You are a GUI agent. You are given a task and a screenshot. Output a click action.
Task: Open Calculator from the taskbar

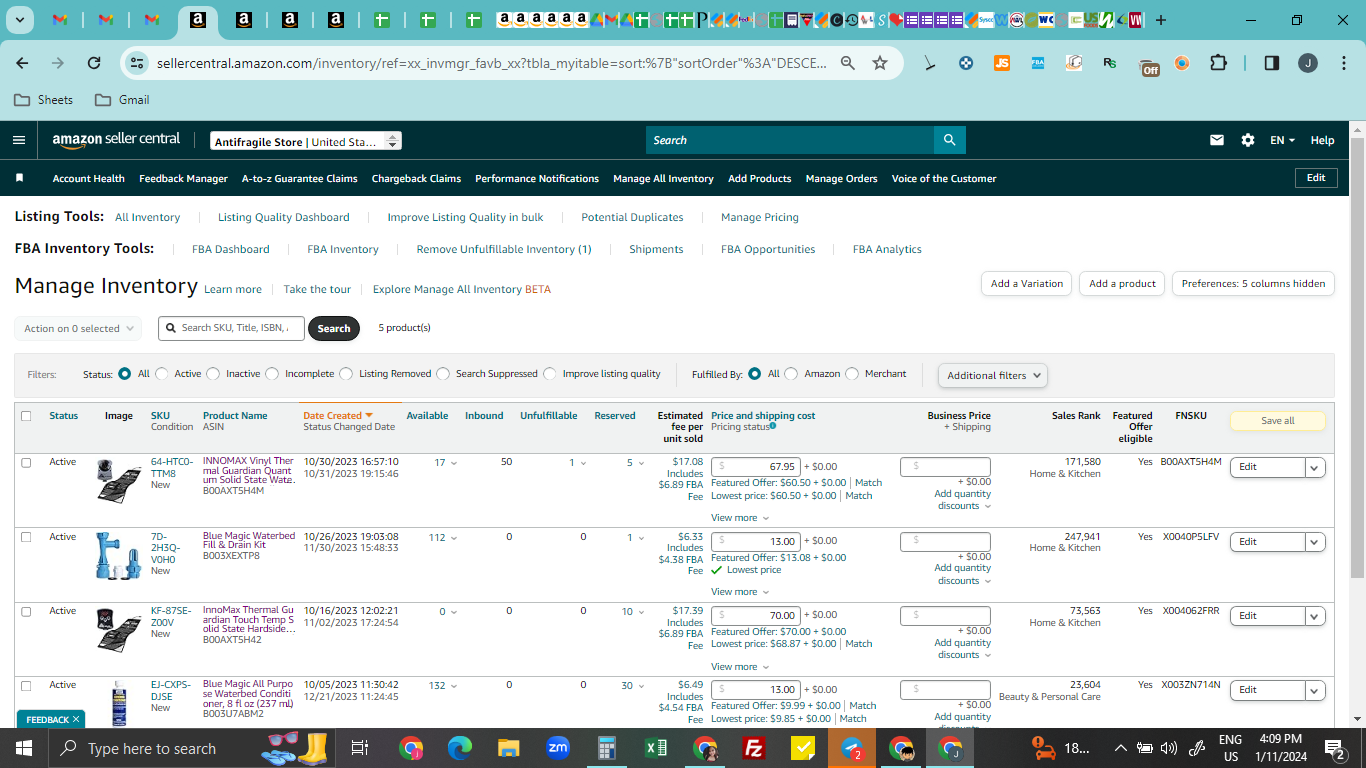[607, 748]
